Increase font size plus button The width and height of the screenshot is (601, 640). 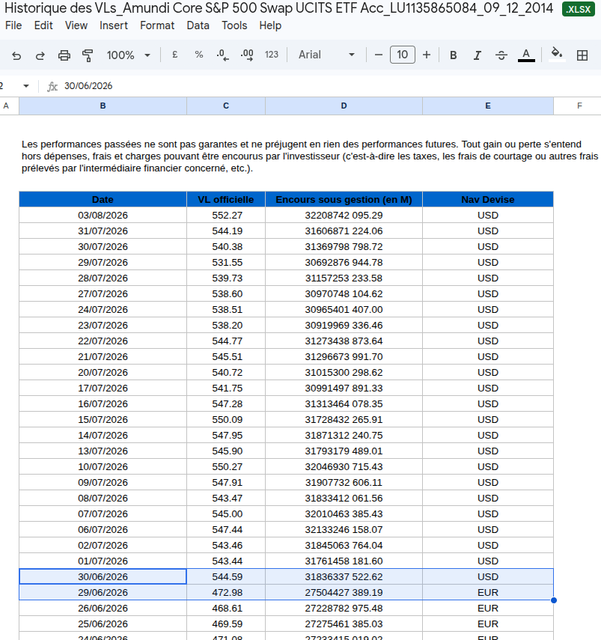[426, 55]
